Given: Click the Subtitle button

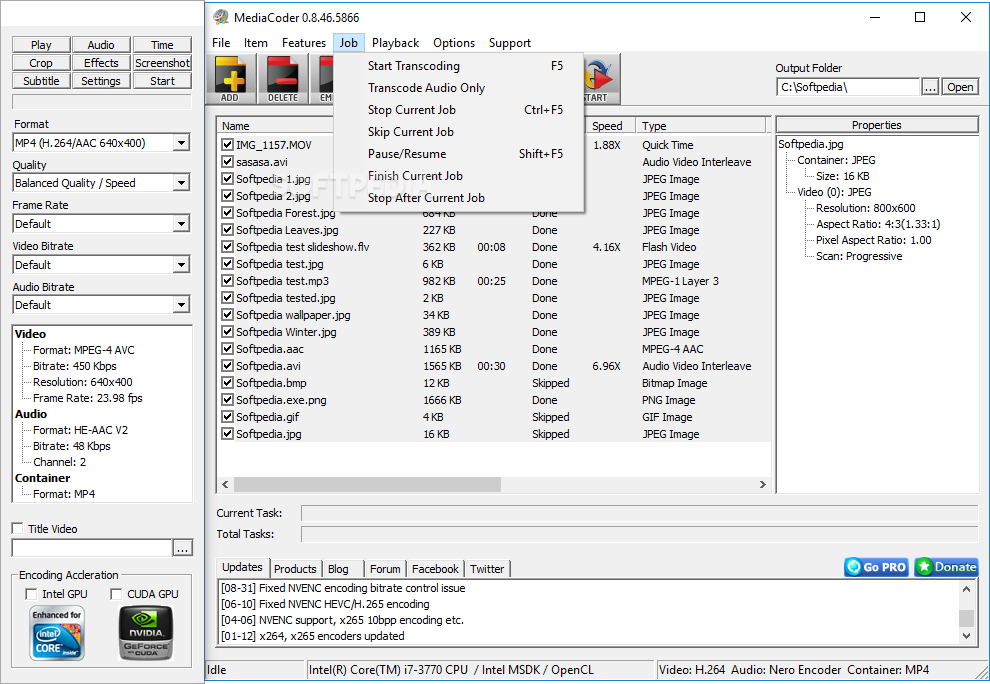Looking at the screenshot, I should pyautogui.click(x=41, y=81).
